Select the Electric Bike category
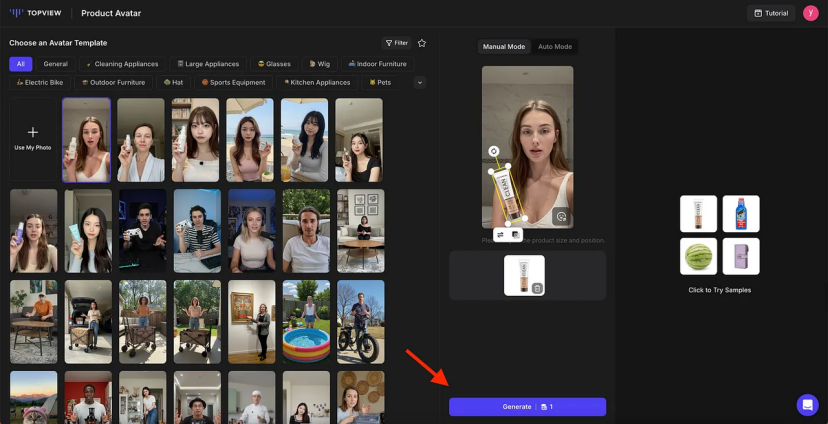 click(x=40, y=82)
